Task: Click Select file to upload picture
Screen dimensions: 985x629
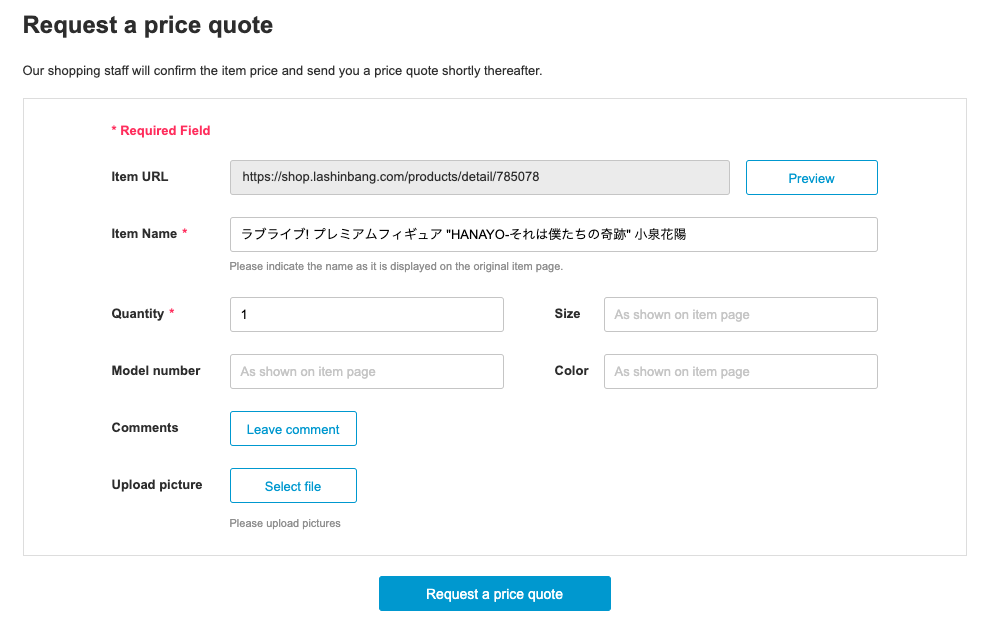Action: tap(293, 486)
